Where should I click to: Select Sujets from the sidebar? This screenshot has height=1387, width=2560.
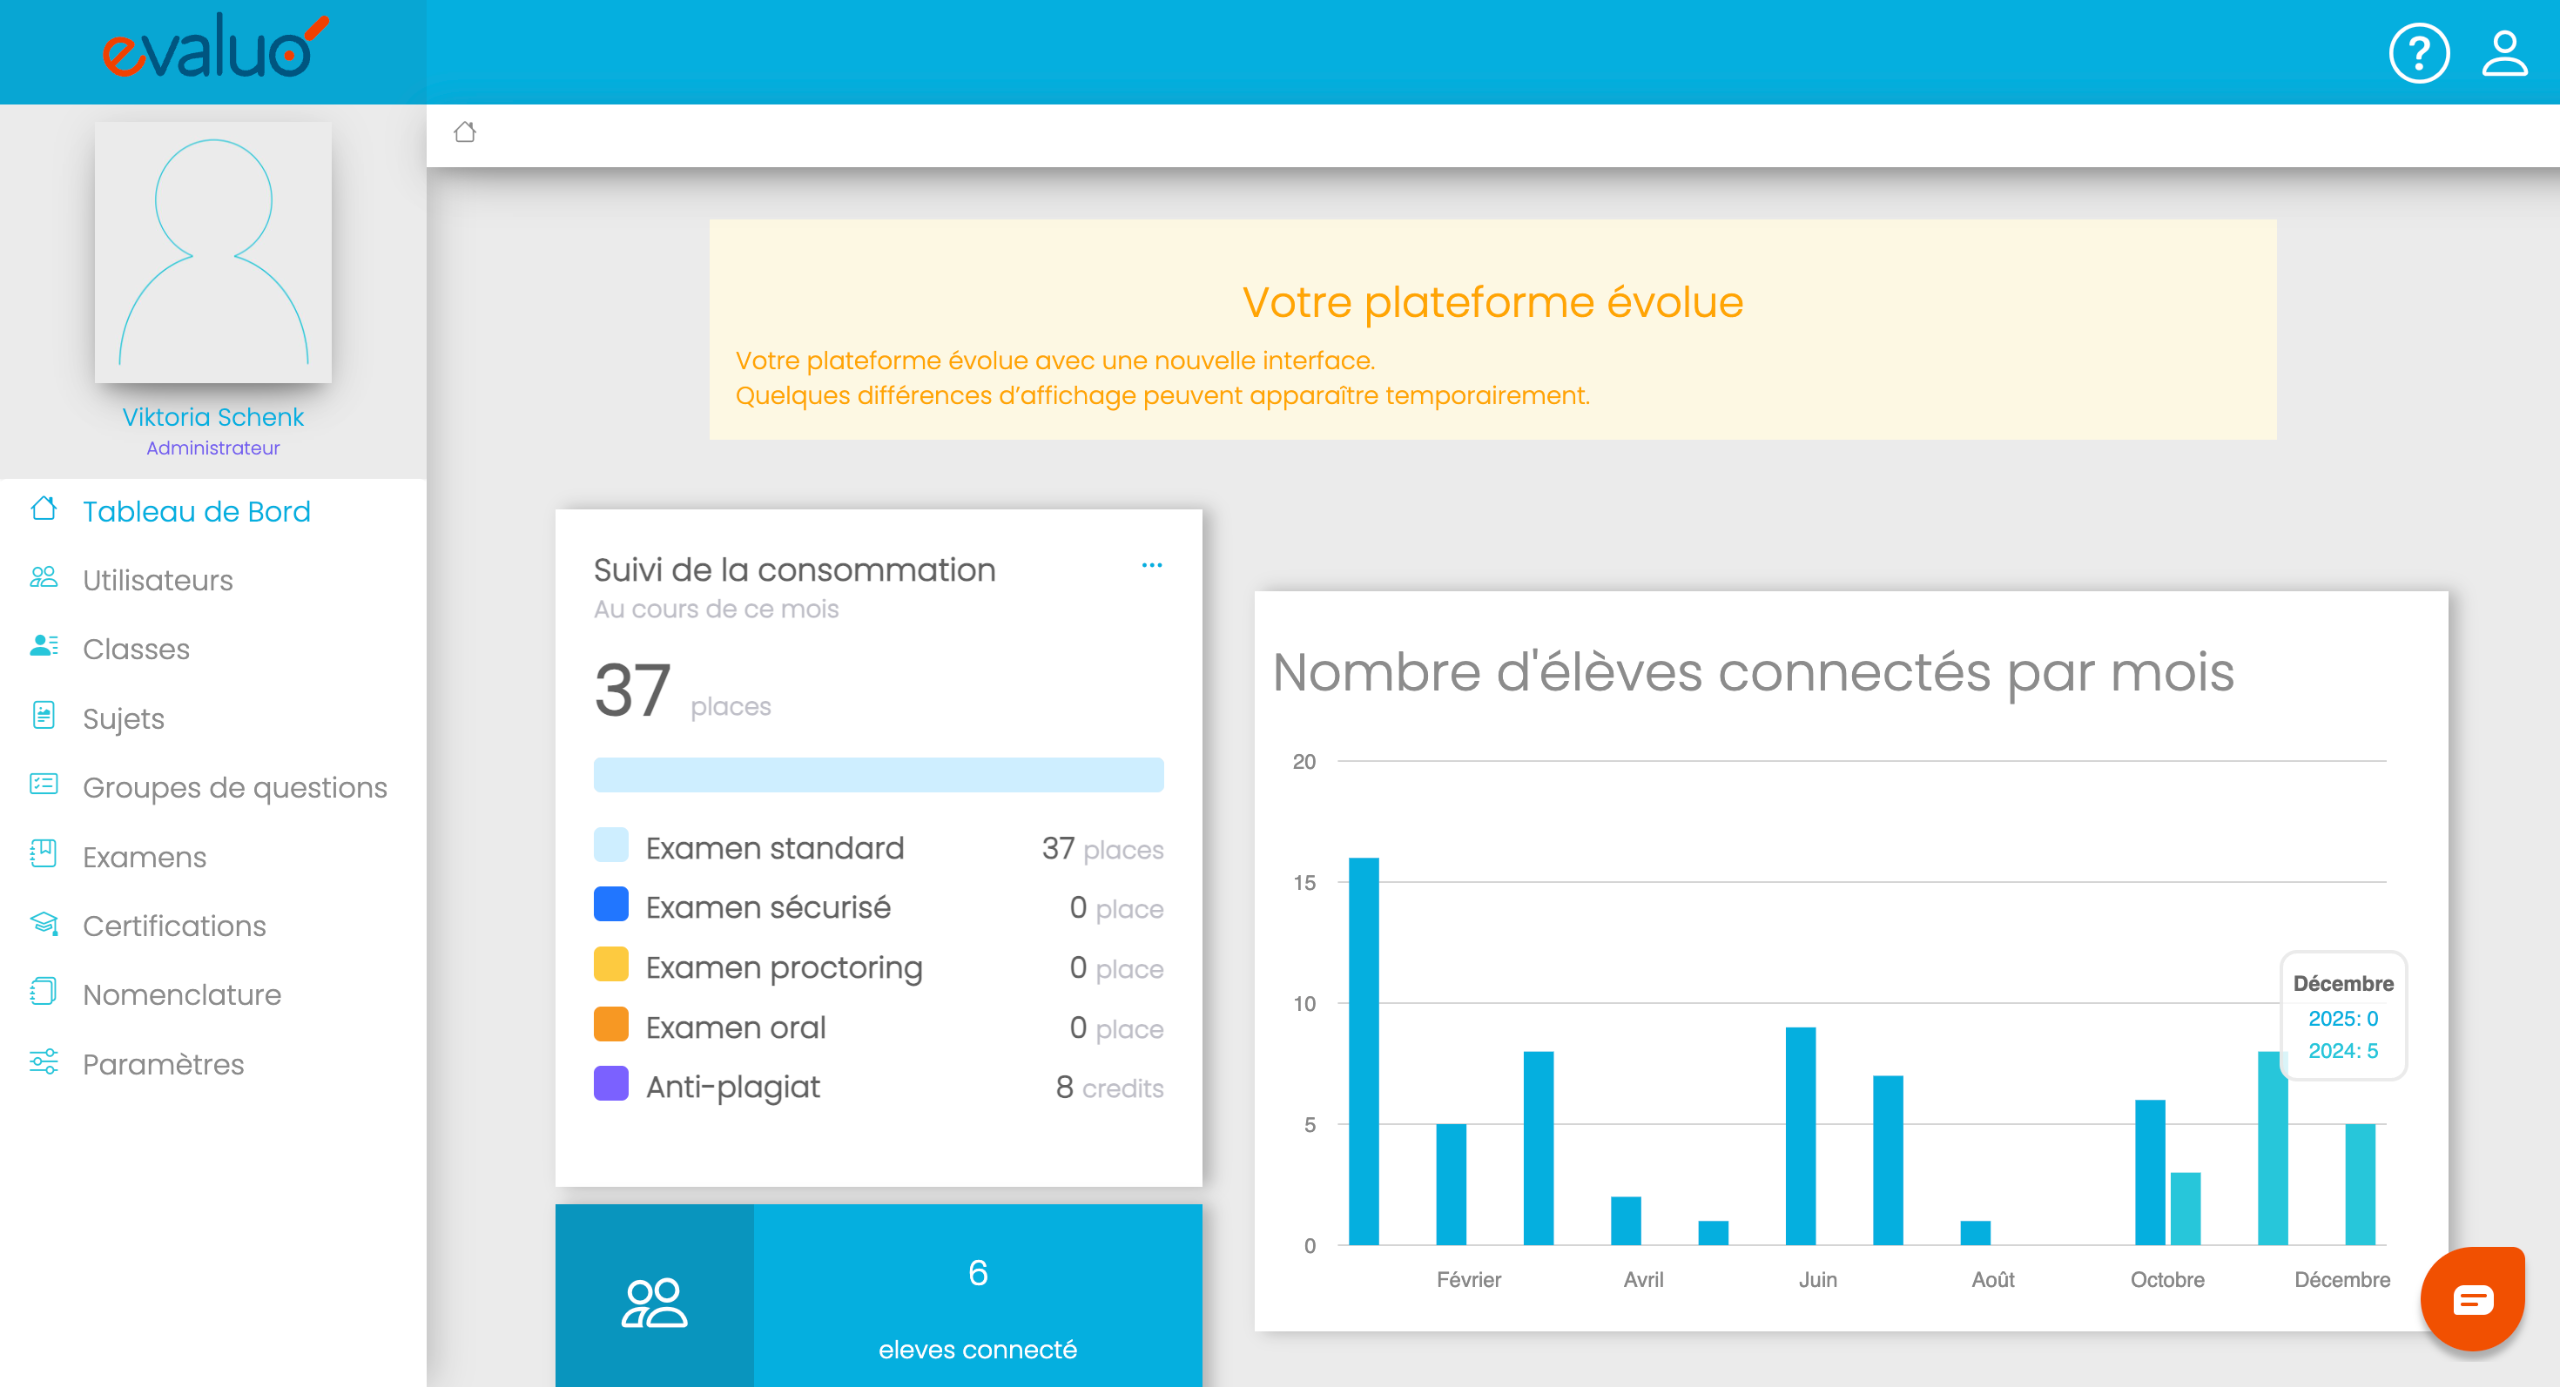click(x=123, y=718)
